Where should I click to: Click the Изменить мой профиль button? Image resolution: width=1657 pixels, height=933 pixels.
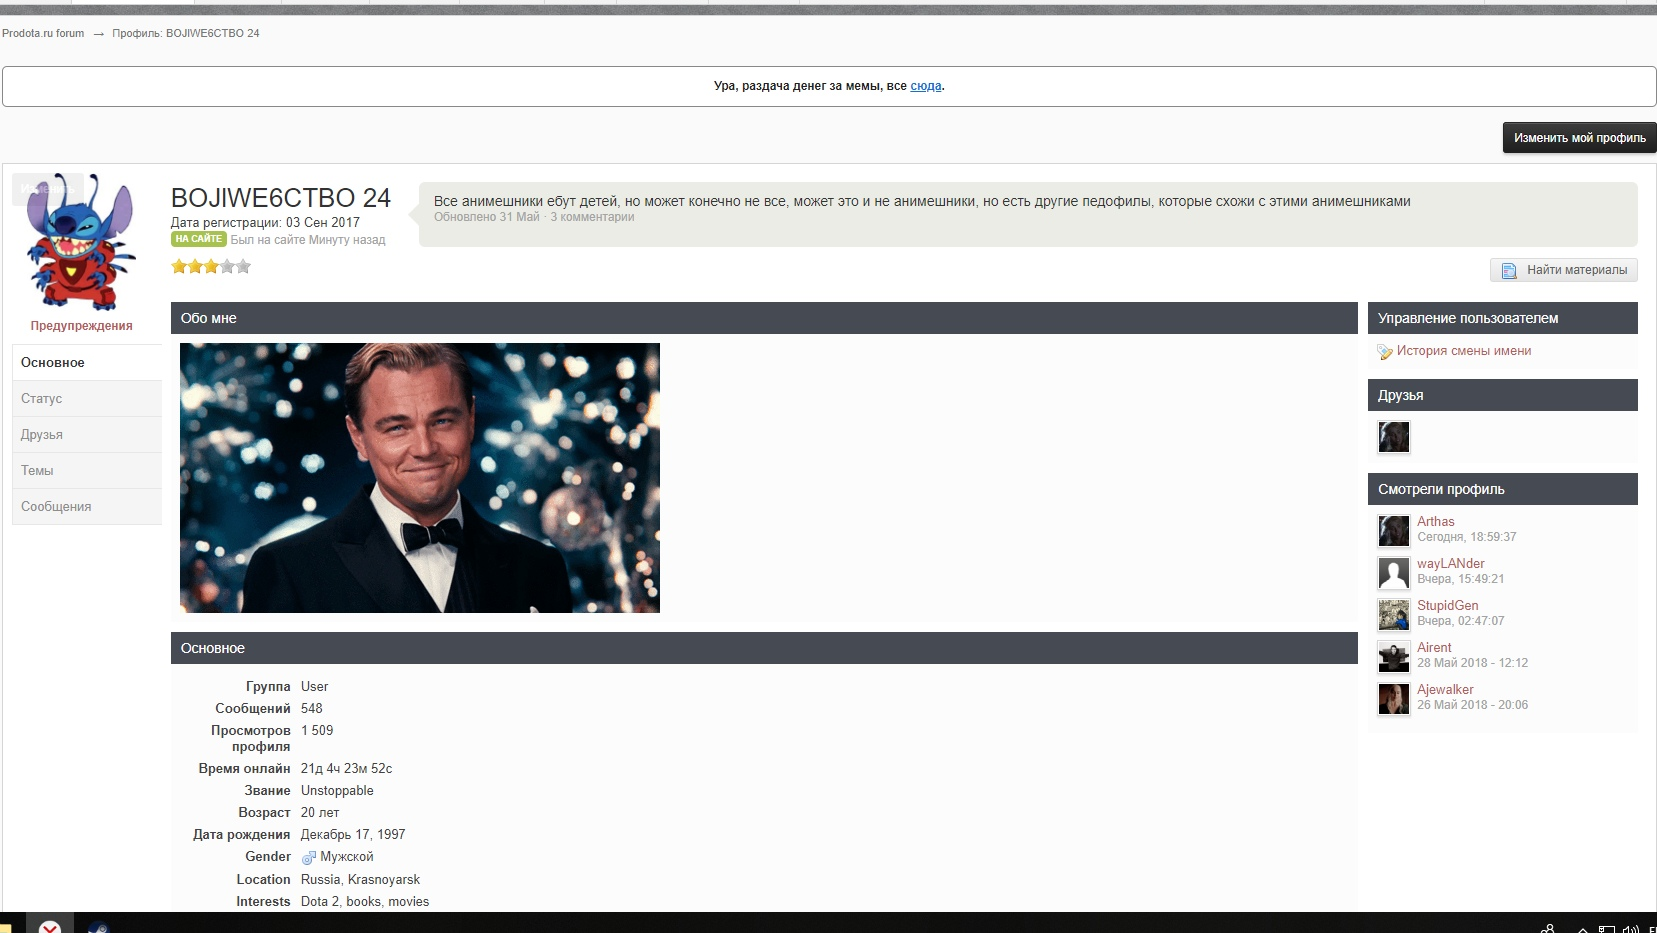(x=1578, y=137)
